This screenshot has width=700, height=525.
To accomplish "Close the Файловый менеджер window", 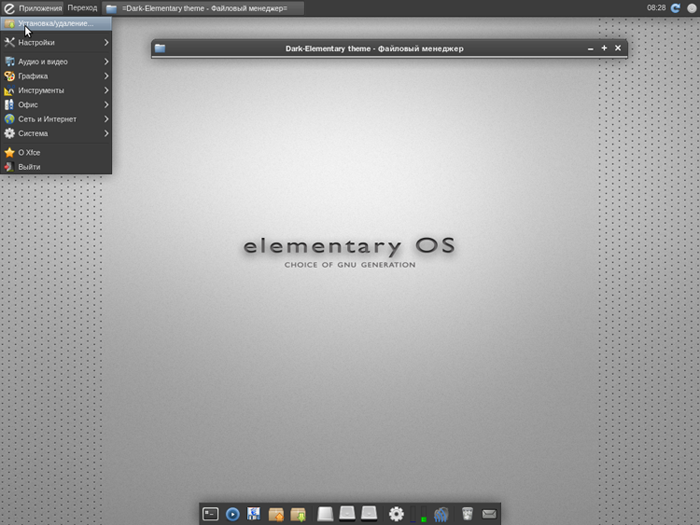I will [618, 48].
